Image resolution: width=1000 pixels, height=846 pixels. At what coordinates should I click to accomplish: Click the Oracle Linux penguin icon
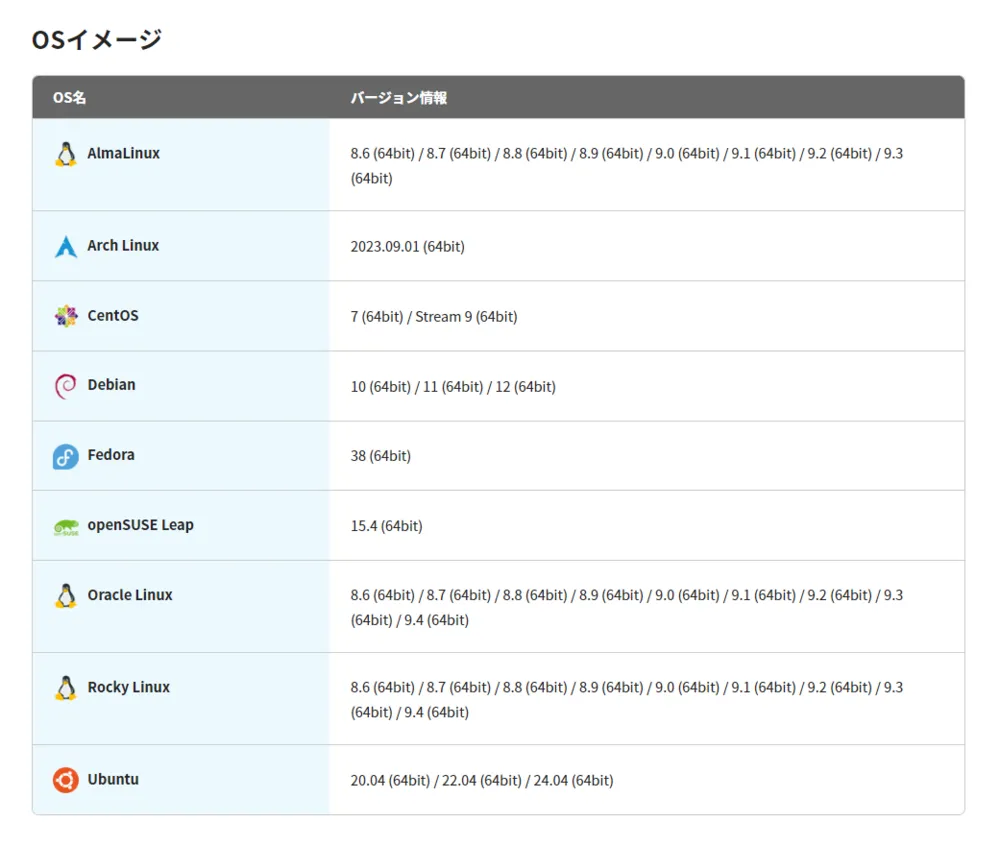pos(66,596)
